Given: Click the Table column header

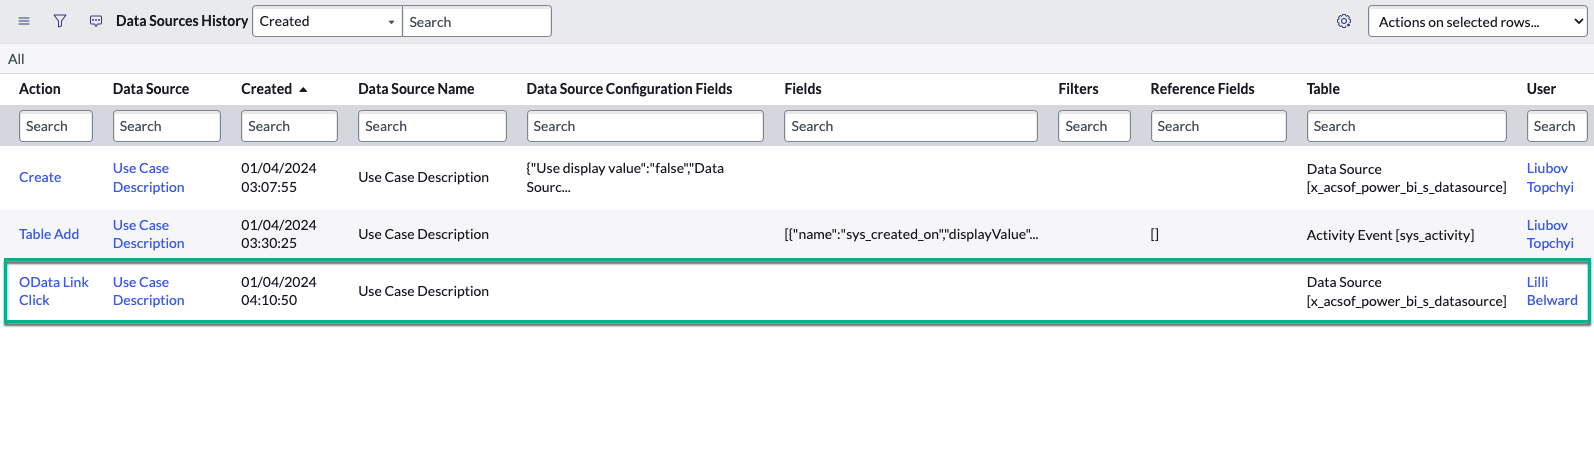Looking at the screenshot, I should pyautogui.click(x=1323, y=89).
